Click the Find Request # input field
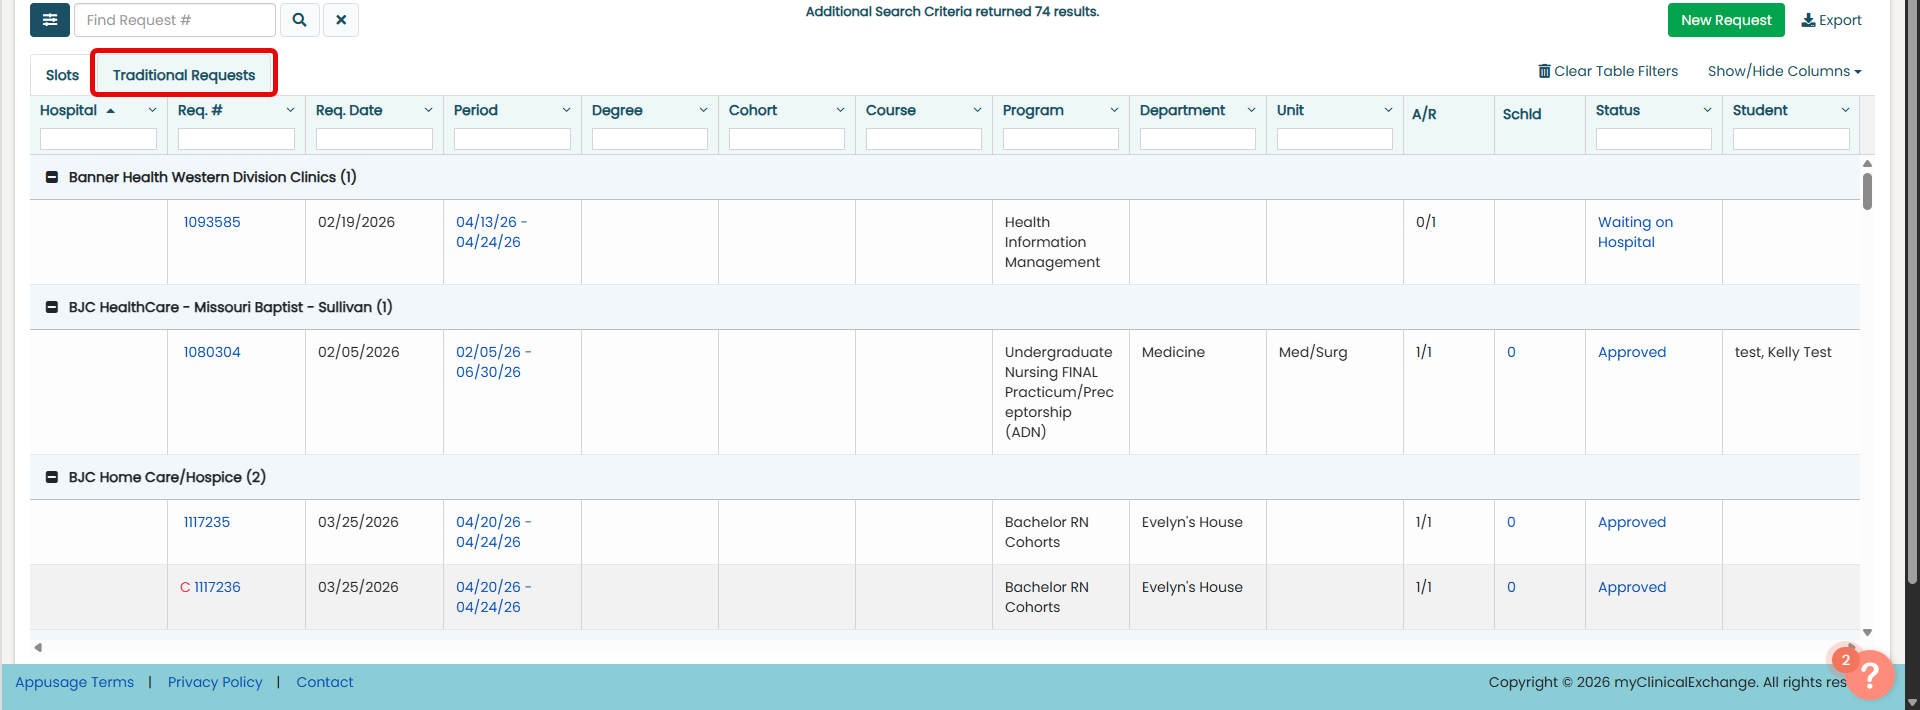This screenshot has width=1920, height=710. (x=175, y=20)
